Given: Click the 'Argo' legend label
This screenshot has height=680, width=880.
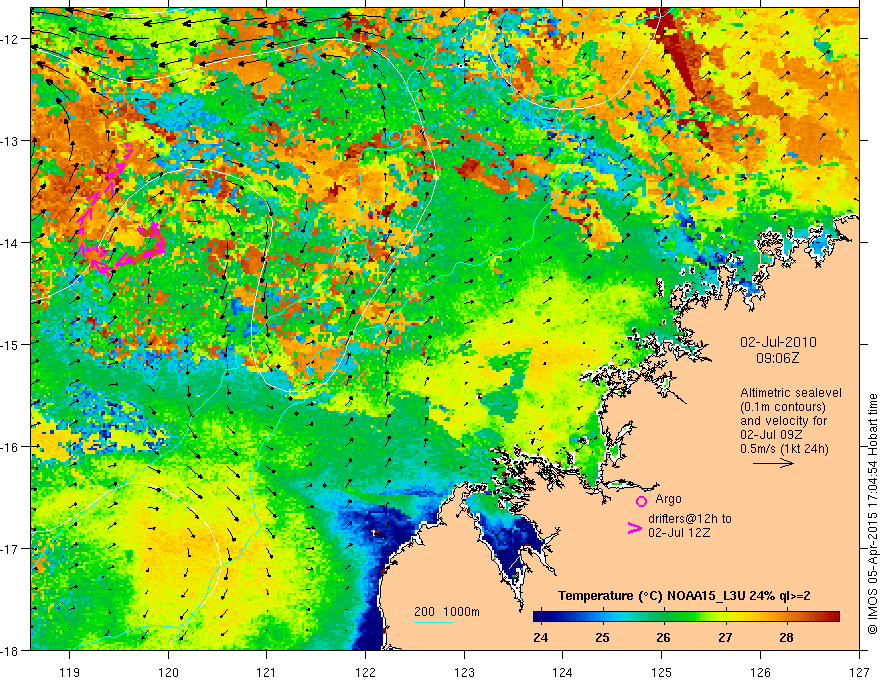Looking at the screenshot, I should point(668,499).
